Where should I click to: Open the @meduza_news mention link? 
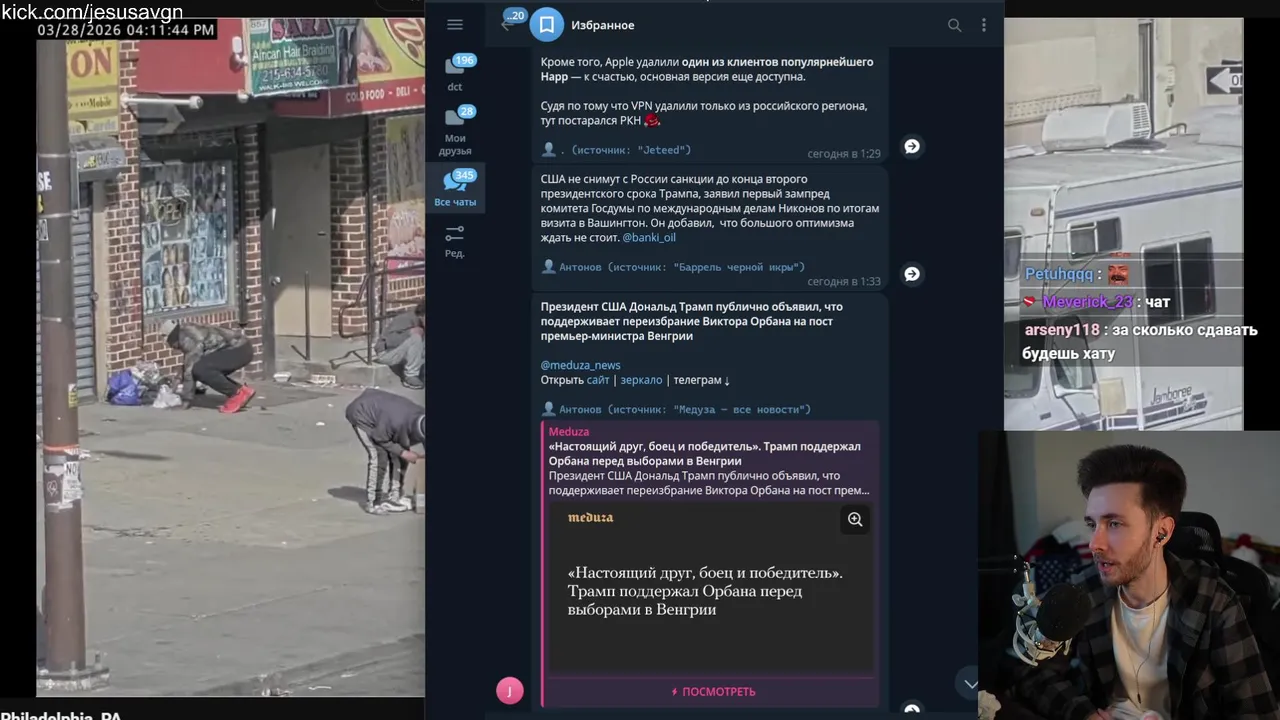(581, 365)
